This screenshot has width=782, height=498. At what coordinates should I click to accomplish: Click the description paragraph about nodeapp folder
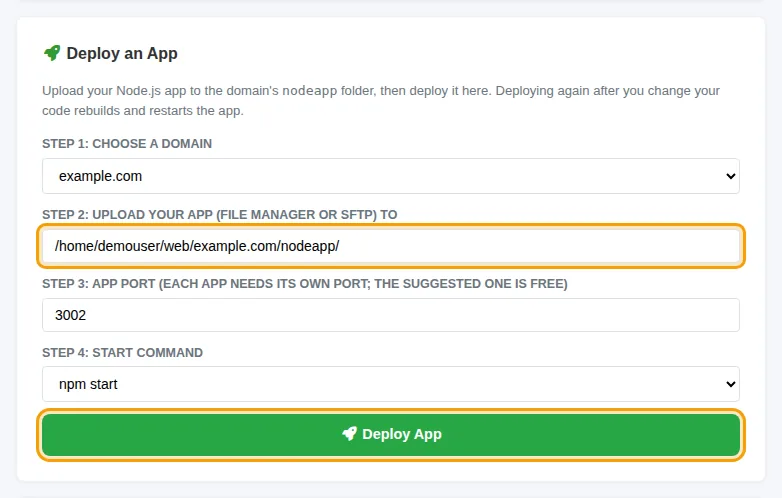pyautogui.click(x=381, y=101)
